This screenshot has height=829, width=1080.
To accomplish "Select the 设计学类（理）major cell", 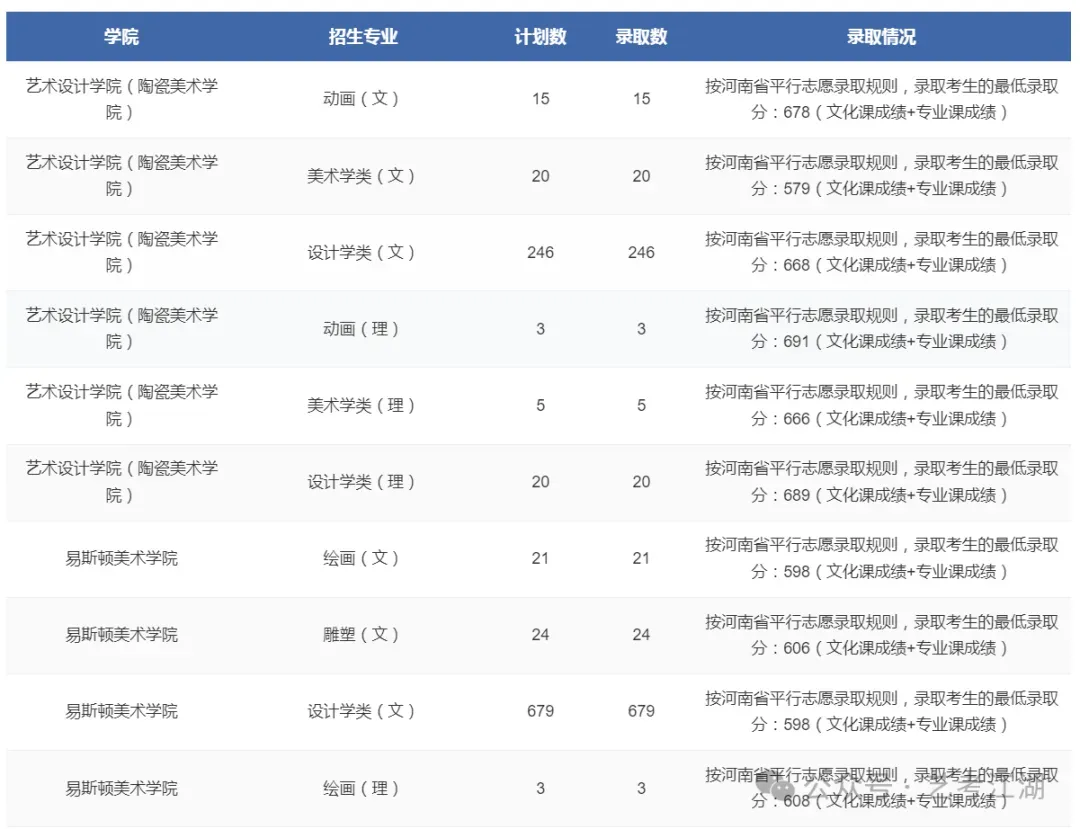I will pyautogui.click(x=361, y=481).
